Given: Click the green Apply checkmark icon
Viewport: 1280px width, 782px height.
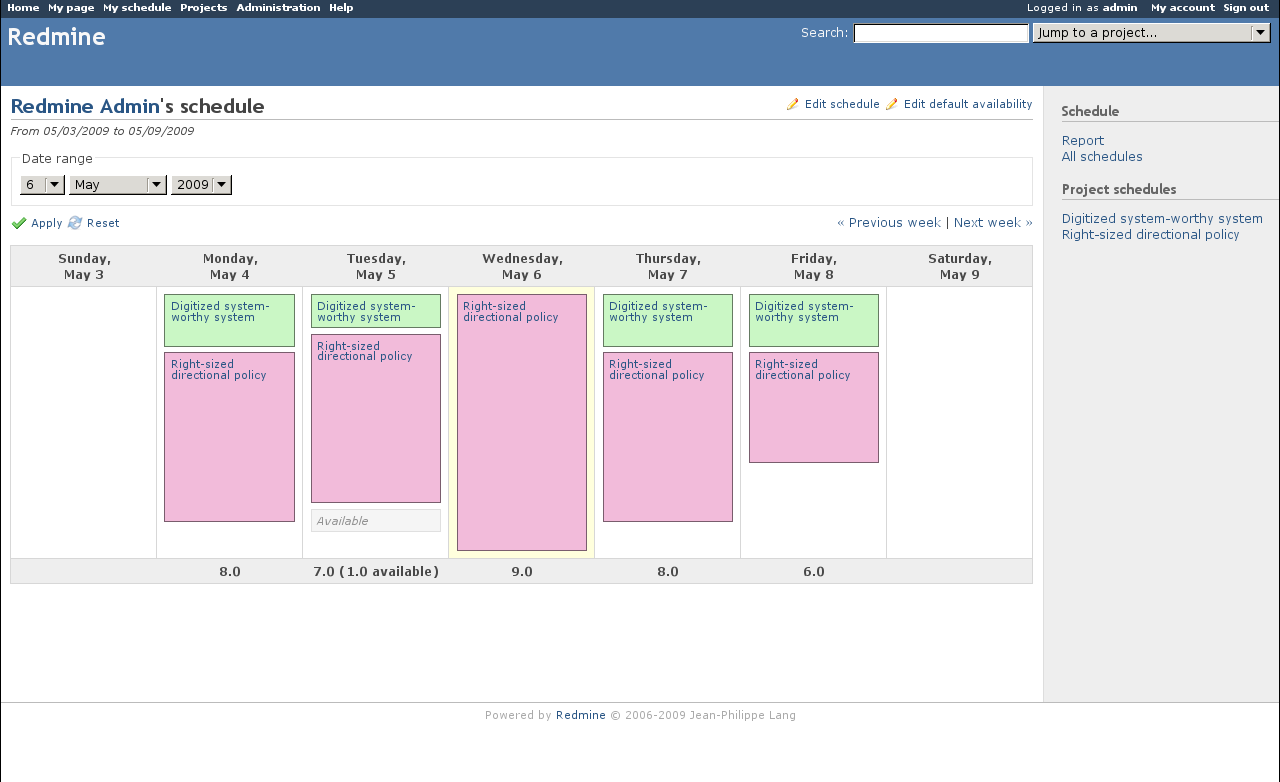Looking at the screenshot, I should point(19,223).
